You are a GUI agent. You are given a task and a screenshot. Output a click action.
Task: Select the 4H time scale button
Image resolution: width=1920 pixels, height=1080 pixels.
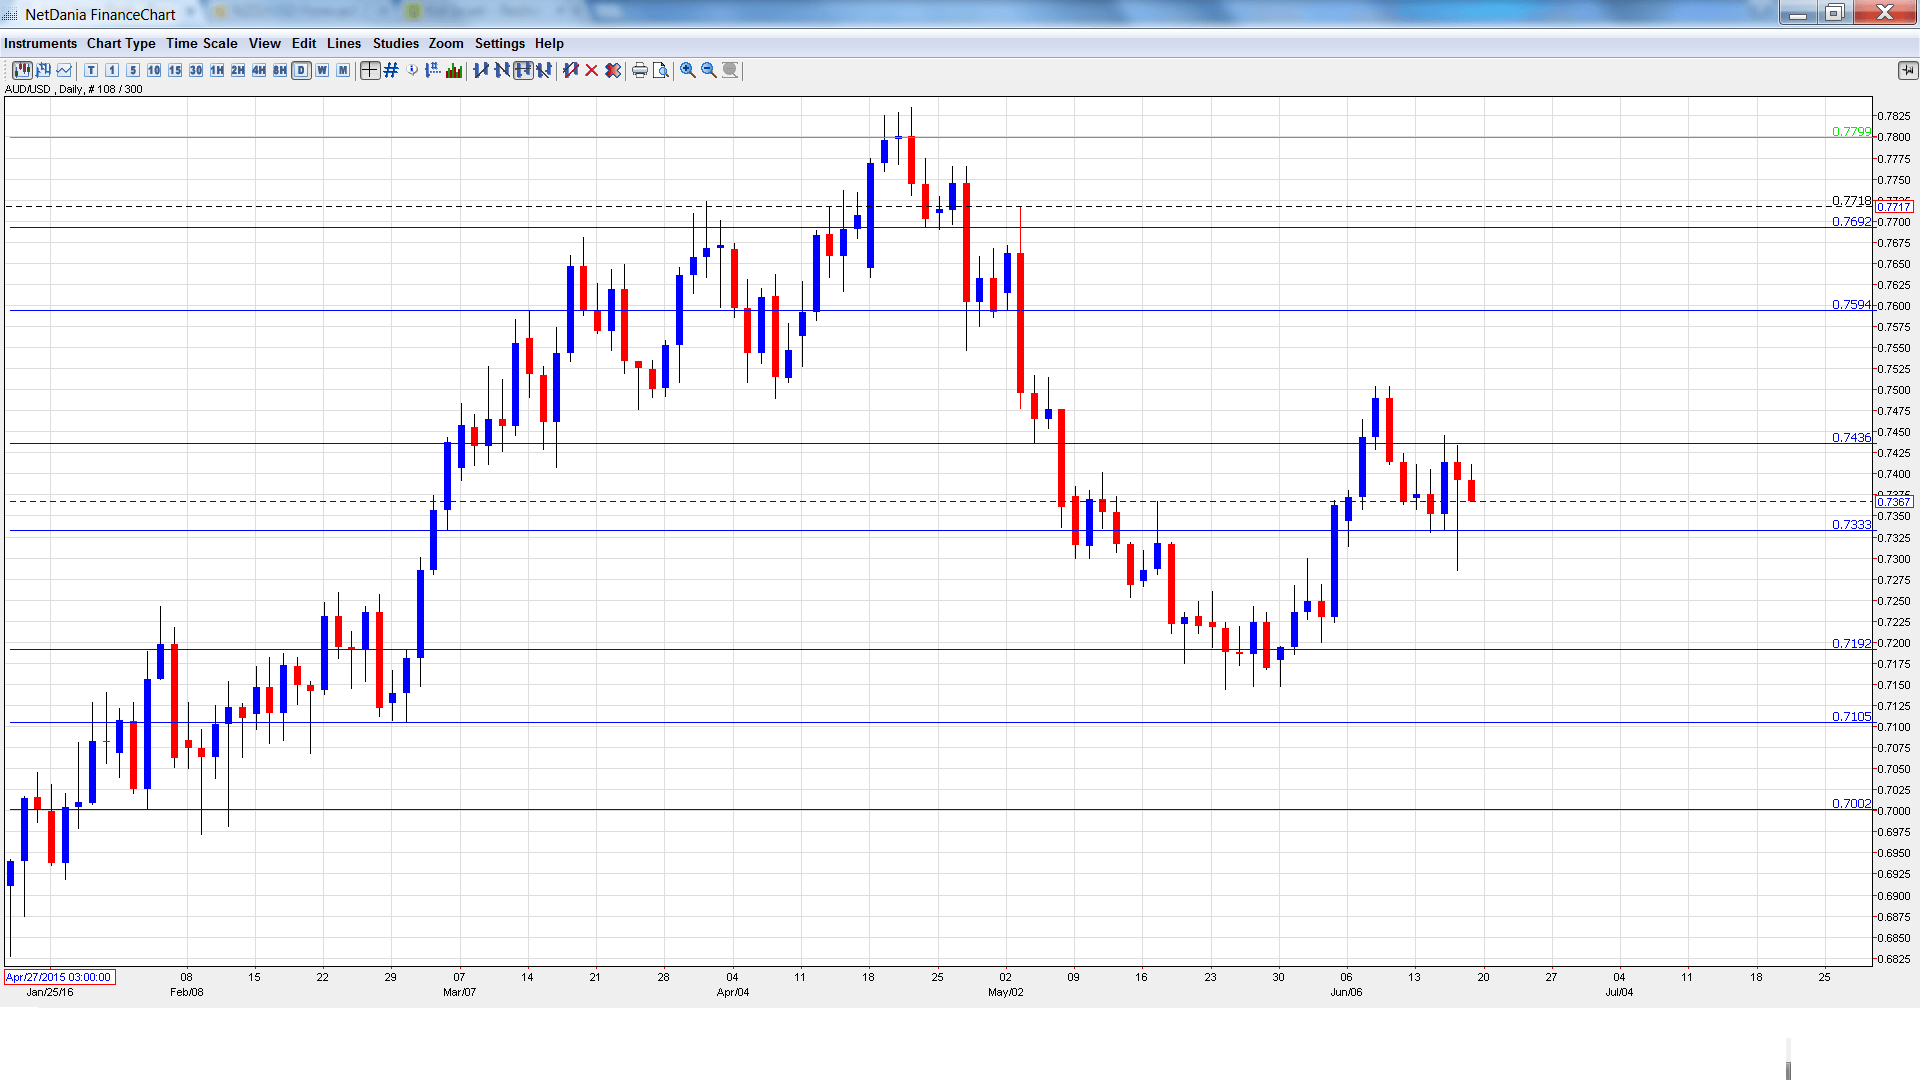click(x=259, y=70)
